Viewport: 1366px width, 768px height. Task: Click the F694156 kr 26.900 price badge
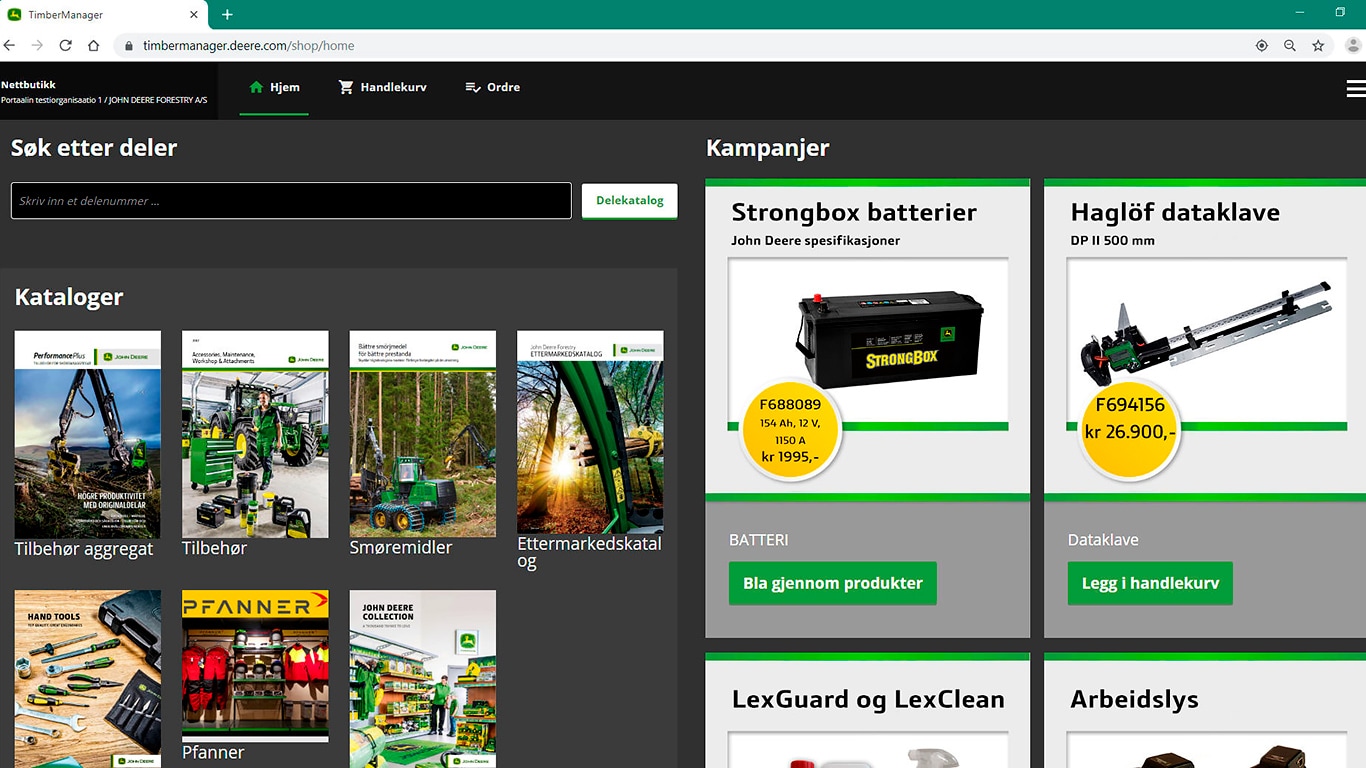click(1130, 428)
